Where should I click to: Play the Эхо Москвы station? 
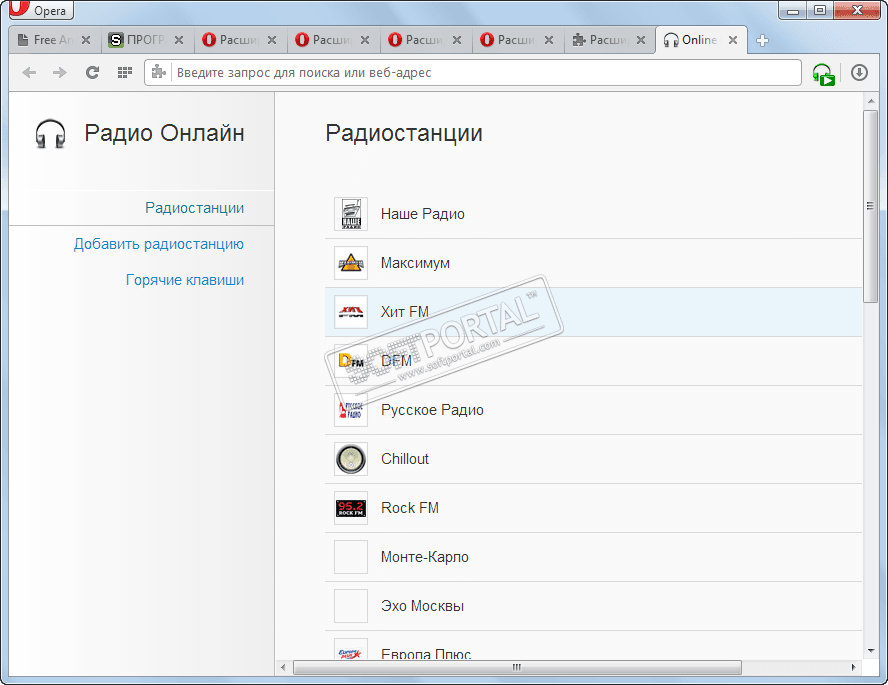[x=594, y=606]
